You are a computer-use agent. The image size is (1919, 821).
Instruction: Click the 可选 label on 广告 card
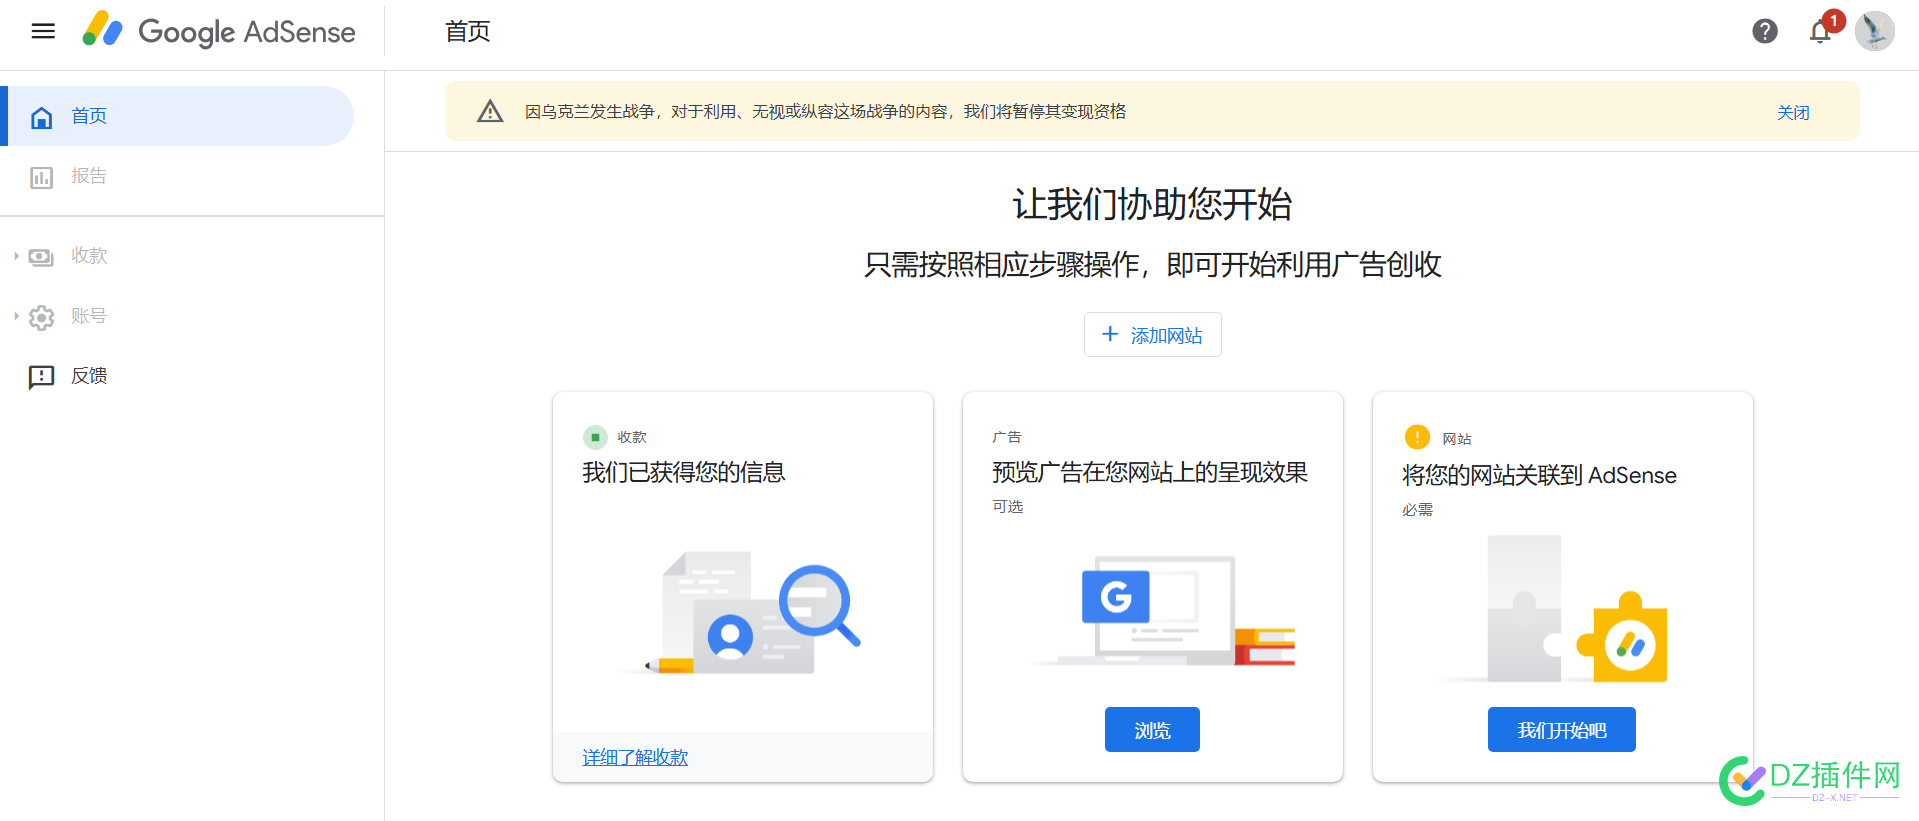point(1007,506)
